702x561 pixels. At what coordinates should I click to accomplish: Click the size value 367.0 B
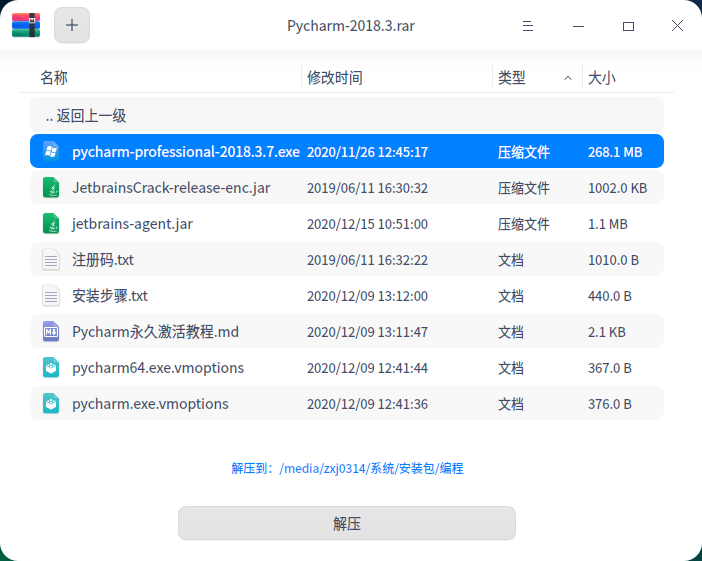pyautogui.click(x=610, y=368)
